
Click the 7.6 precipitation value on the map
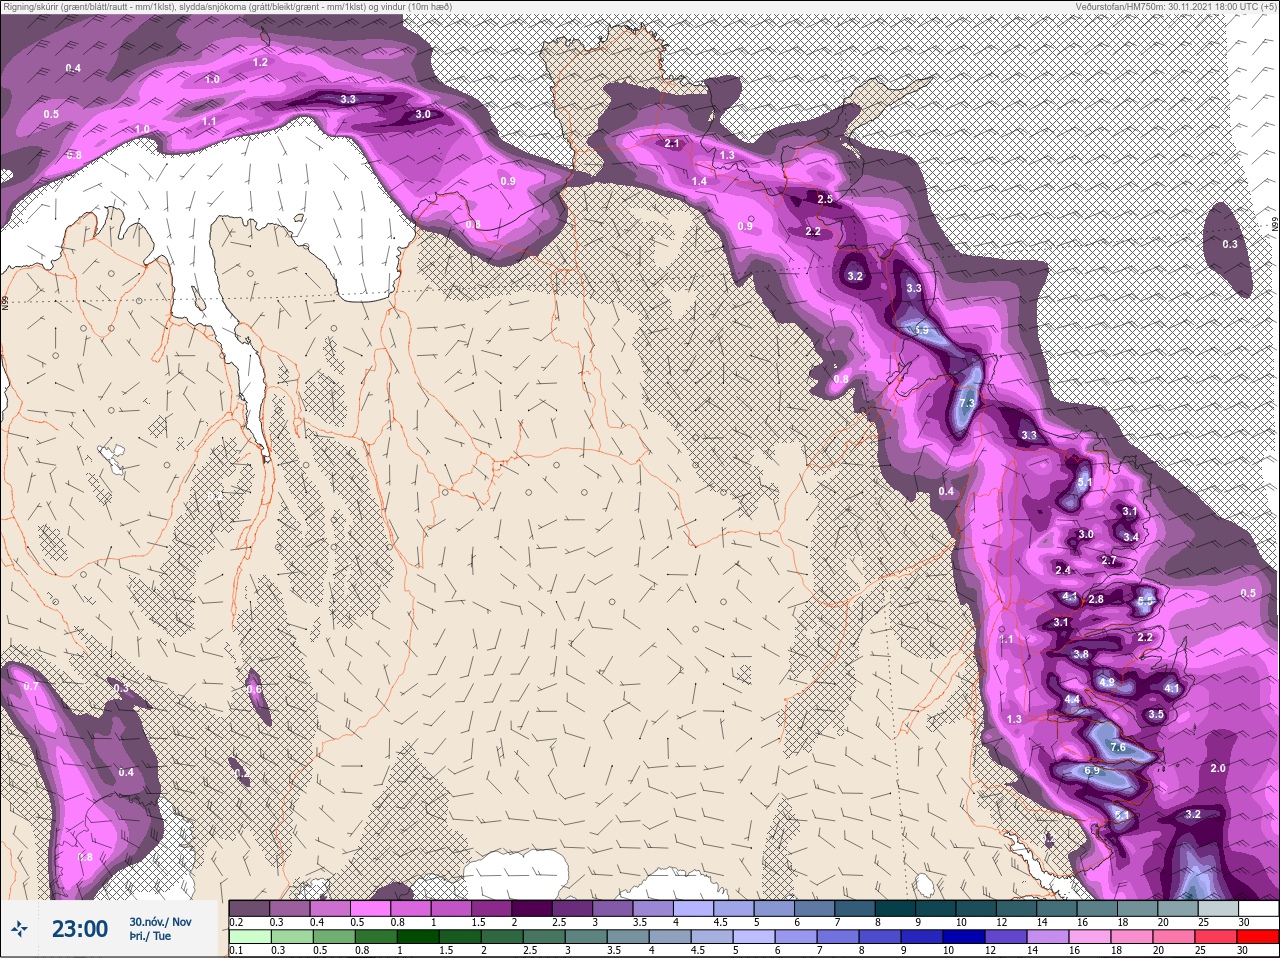(x=1118, y=747)
